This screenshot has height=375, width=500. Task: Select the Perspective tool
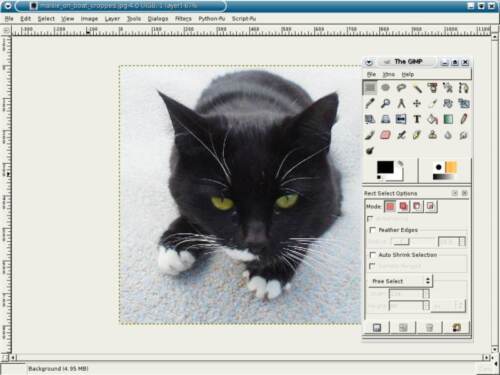coord(385,119)
